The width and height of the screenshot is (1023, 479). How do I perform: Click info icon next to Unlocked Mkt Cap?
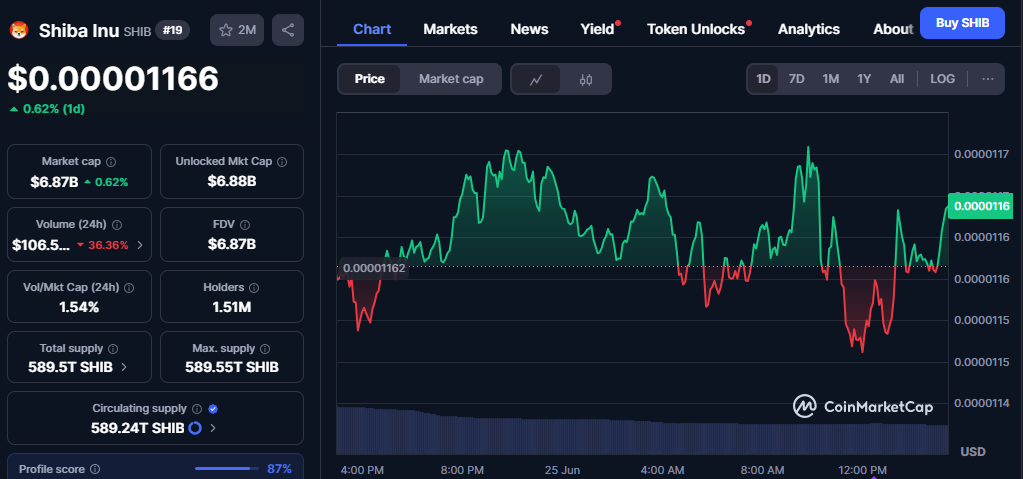[282, 161]
